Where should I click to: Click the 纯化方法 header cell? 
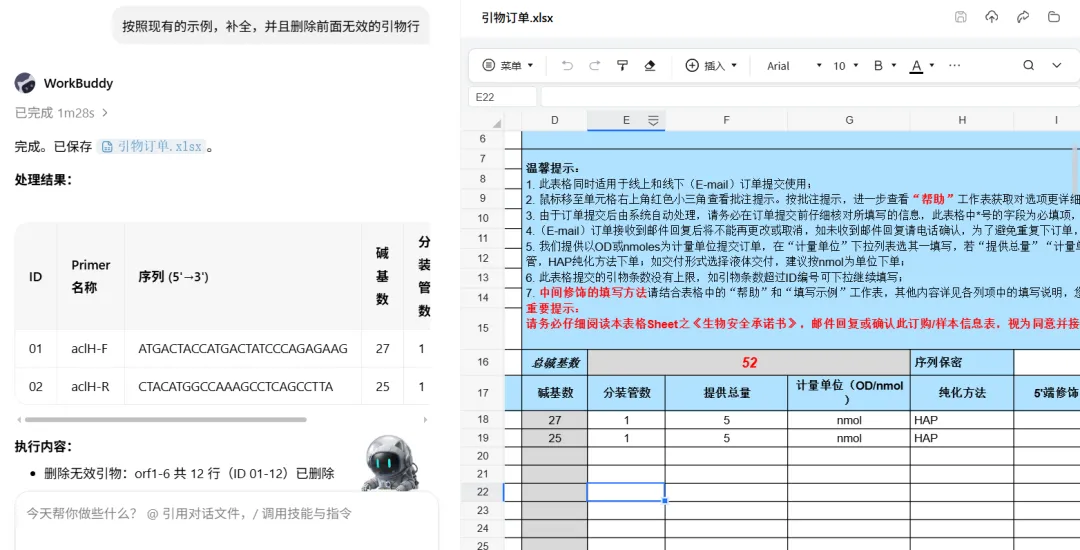(962, 393)
